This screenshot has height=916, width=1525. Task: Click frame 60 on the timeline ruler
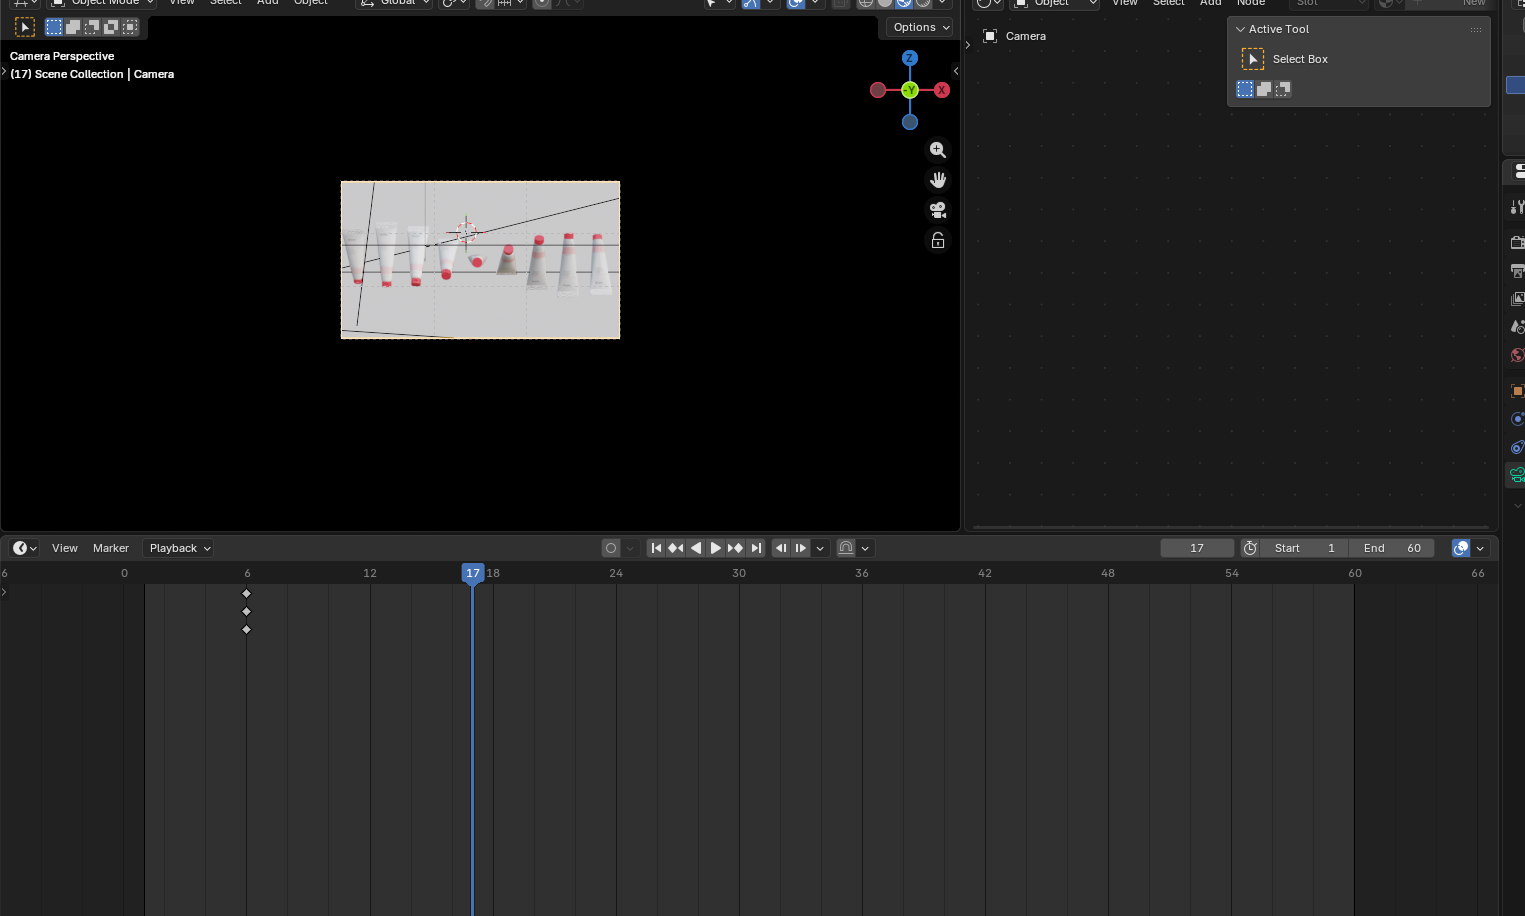[1355, 573]
